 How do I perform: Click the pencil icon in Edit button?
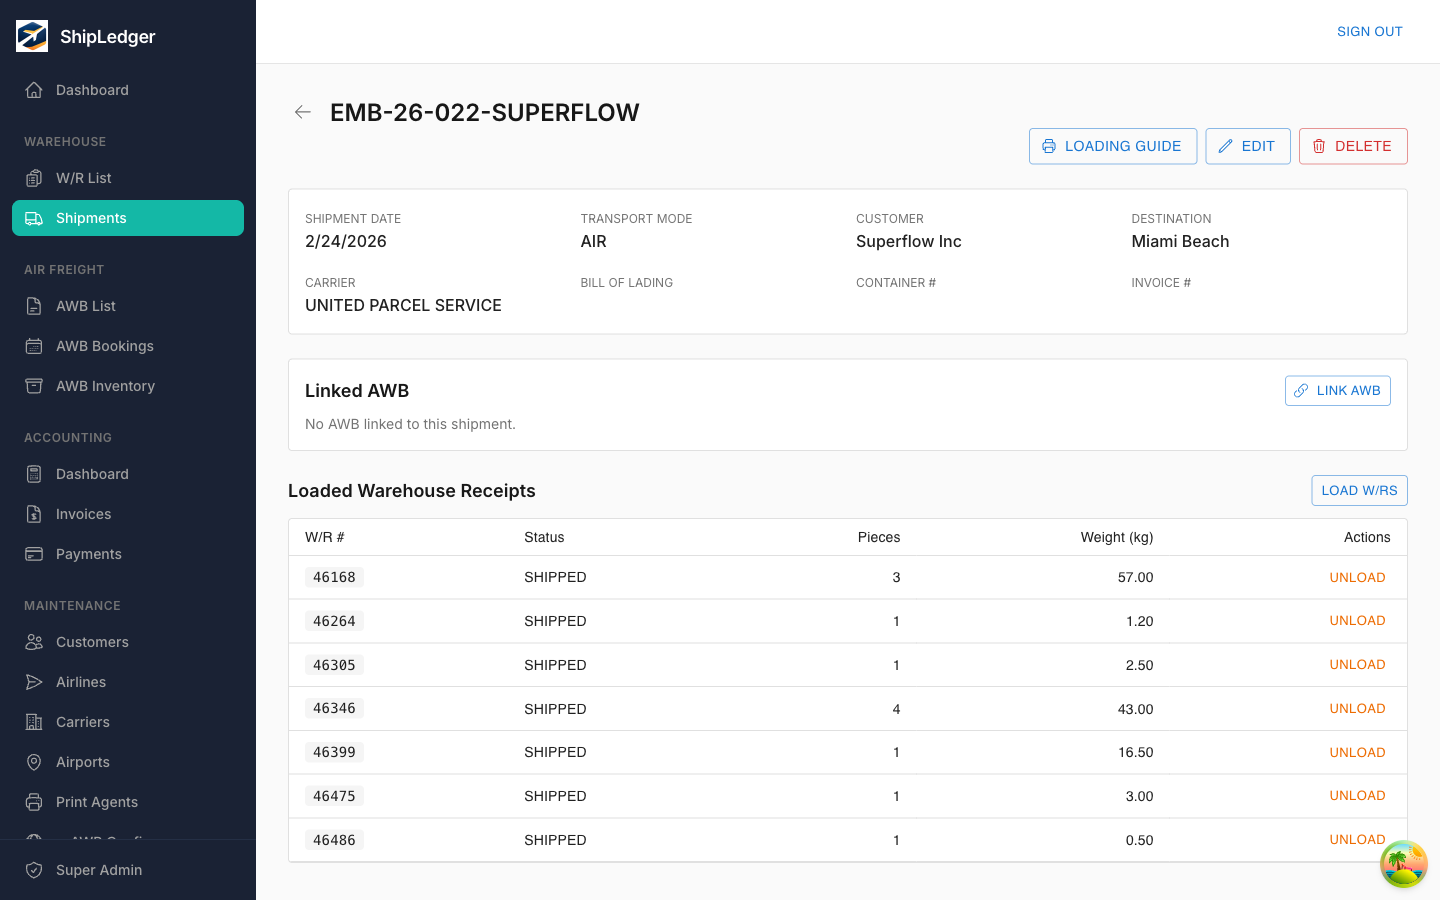click(x=1225, y=146)
